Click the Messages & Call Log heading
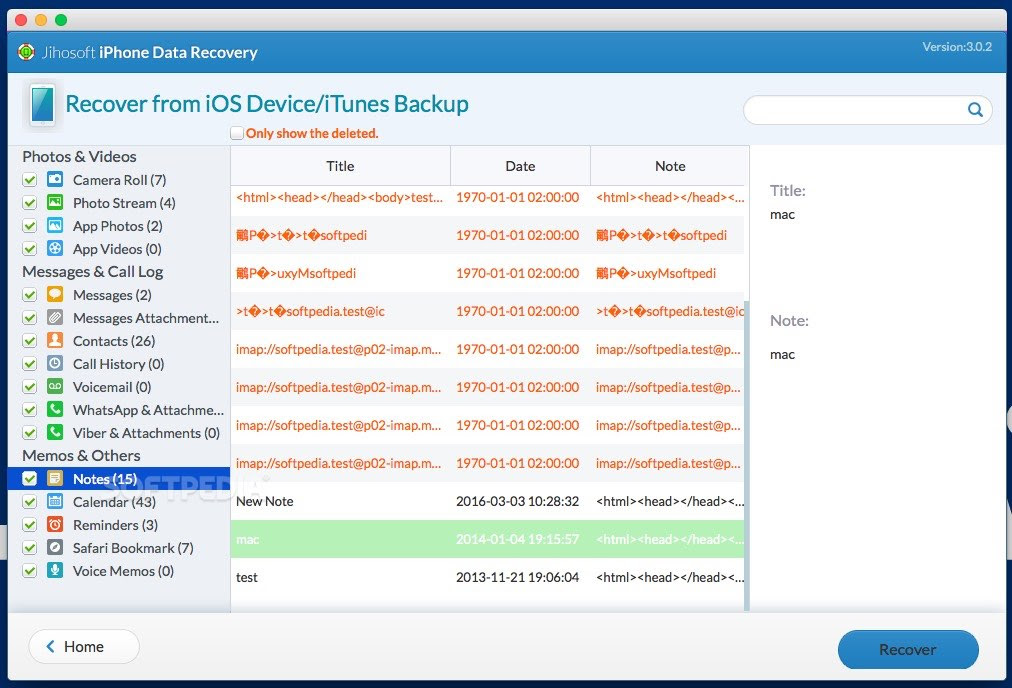The image size is (1012, 688). point(92,272)
